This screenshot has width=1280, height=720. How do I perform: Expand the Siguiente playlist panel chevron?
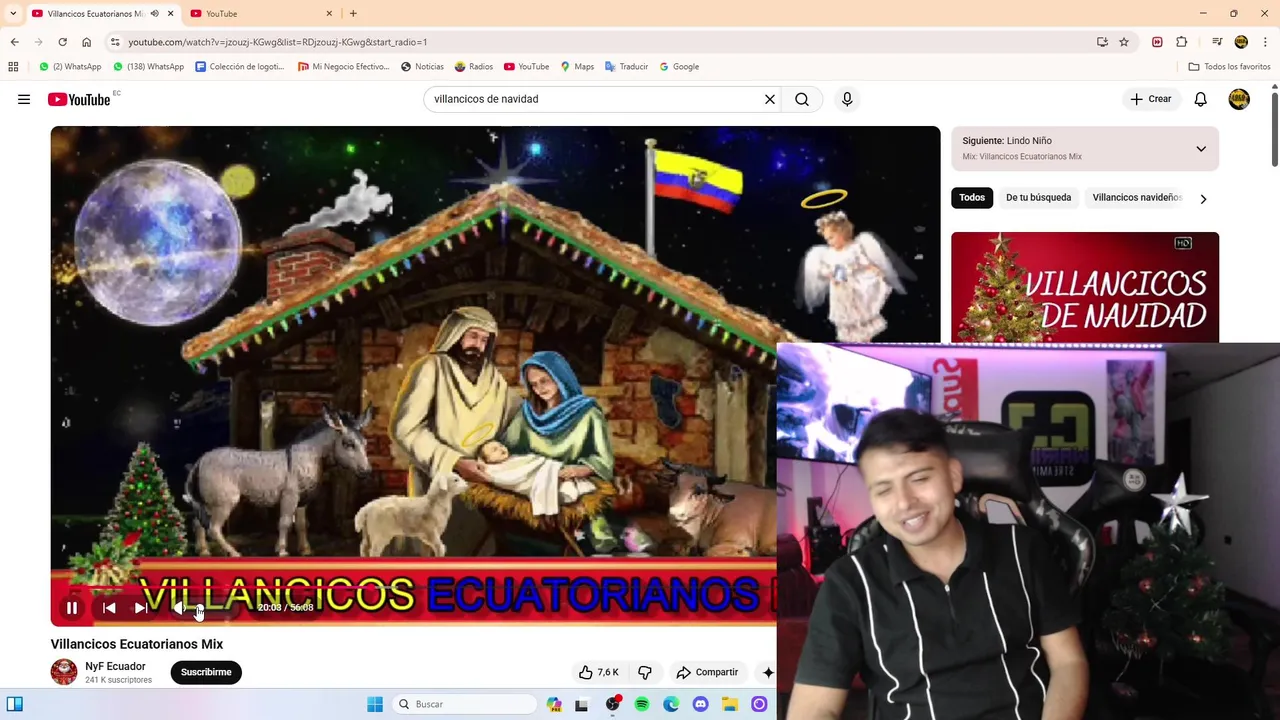(1201, 149)
